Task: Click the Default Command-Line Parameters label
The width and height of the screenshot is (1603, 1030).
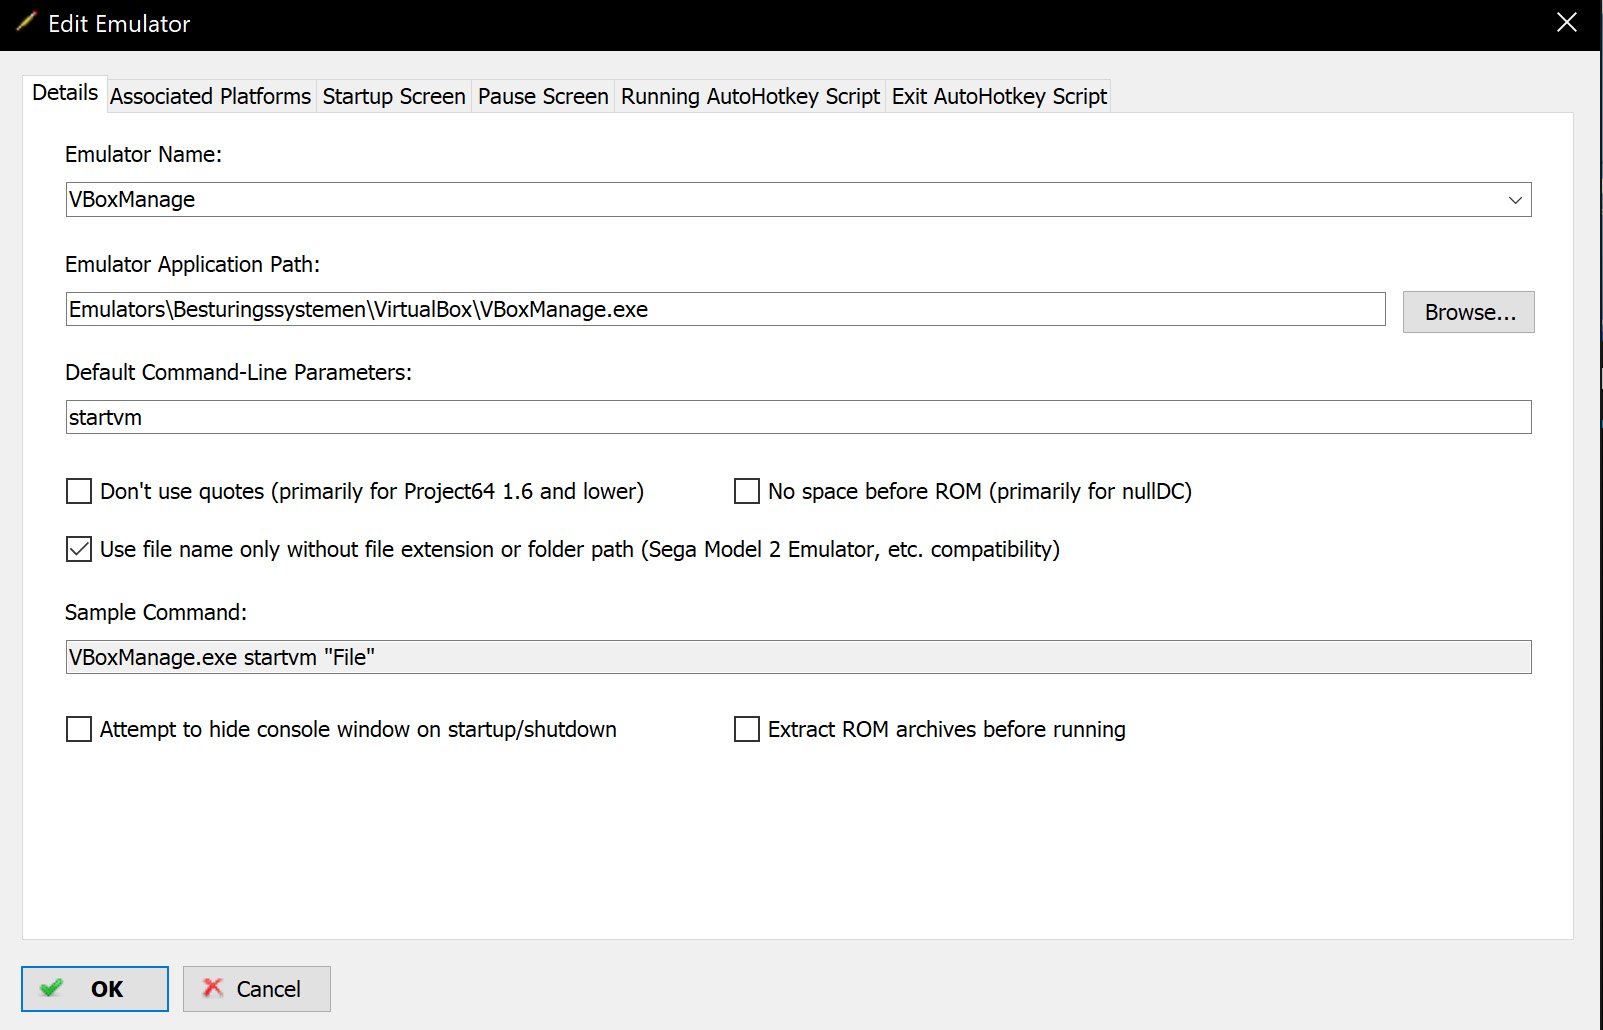Action: (238, 372)
